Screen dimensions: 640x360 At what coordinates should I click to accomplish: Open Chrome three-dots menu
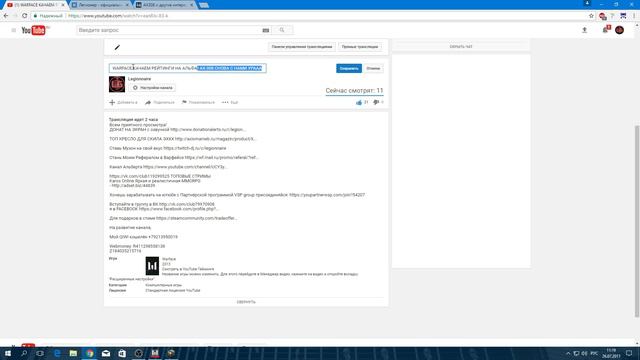click(634, 16)
